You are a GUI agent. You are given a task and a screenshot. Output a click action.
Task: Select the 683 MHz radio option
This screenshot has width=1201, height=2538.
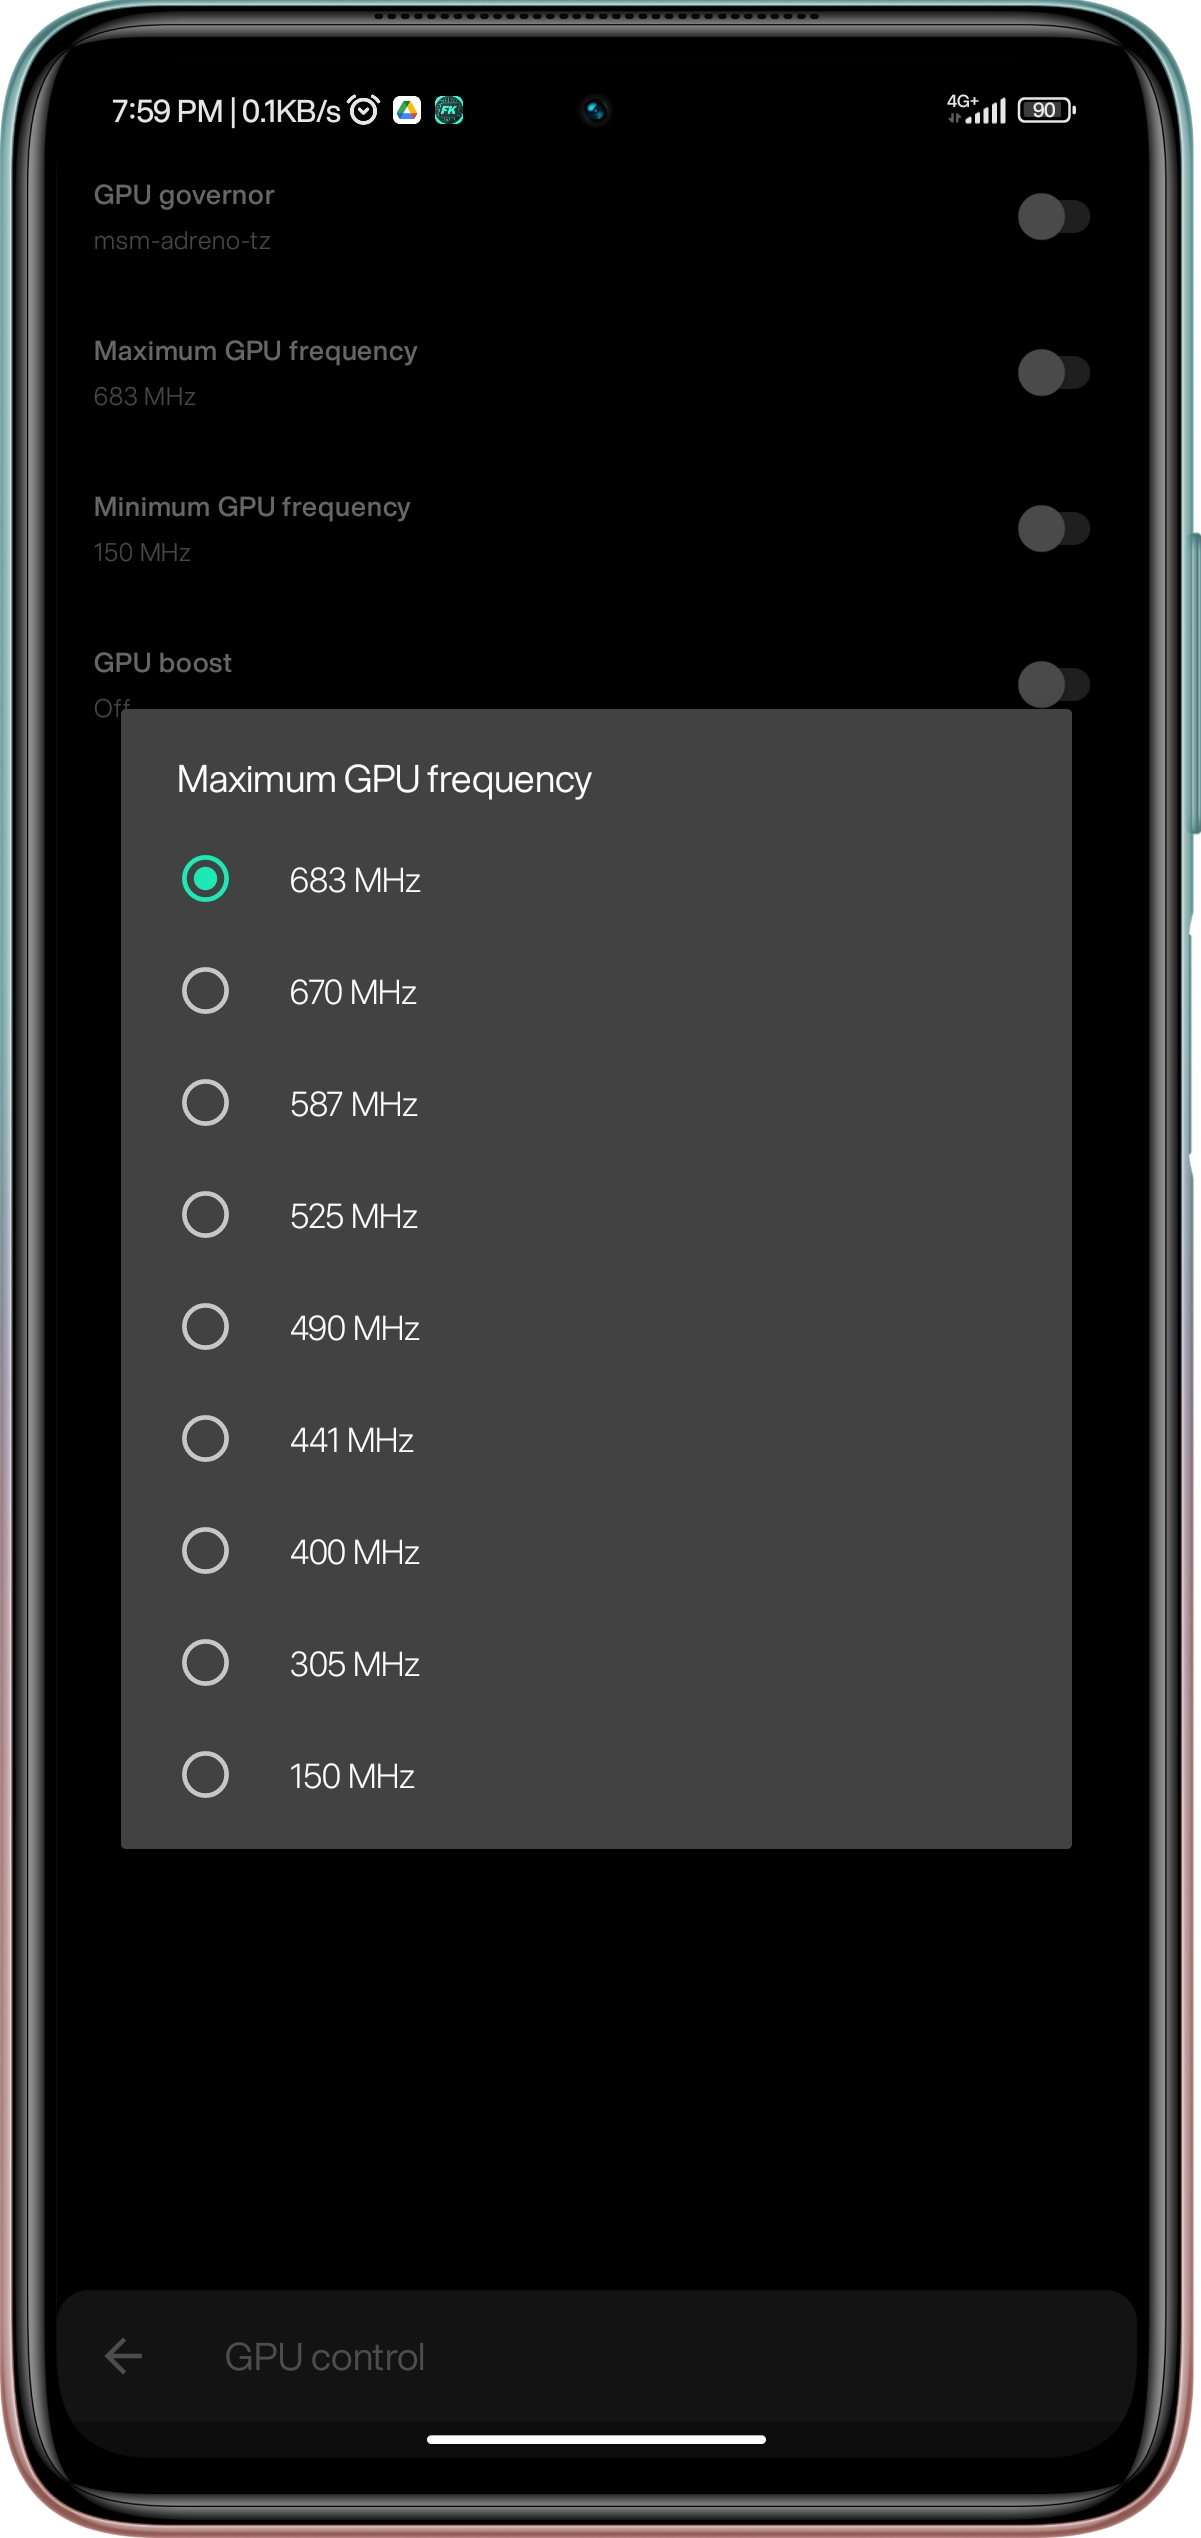tap(596, 879)
